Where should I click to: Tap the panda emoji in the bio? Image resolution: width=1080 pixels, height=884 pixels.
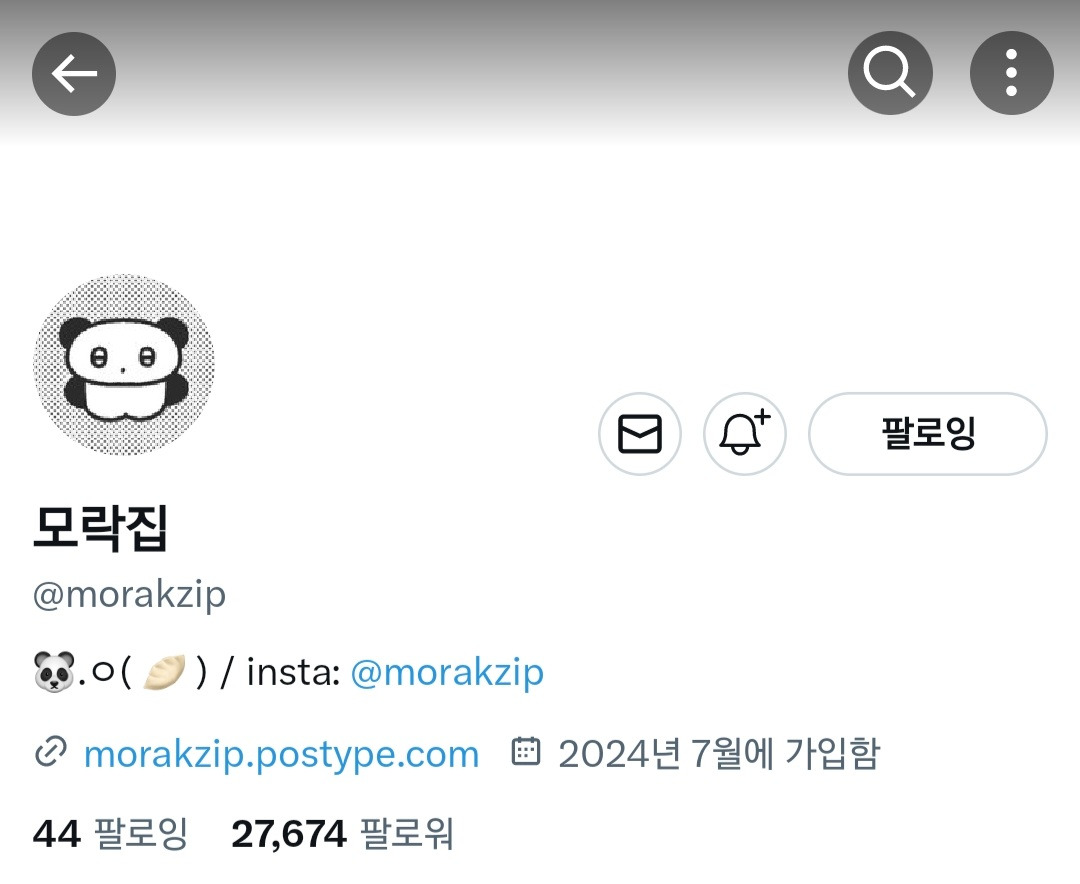point(54,672)
